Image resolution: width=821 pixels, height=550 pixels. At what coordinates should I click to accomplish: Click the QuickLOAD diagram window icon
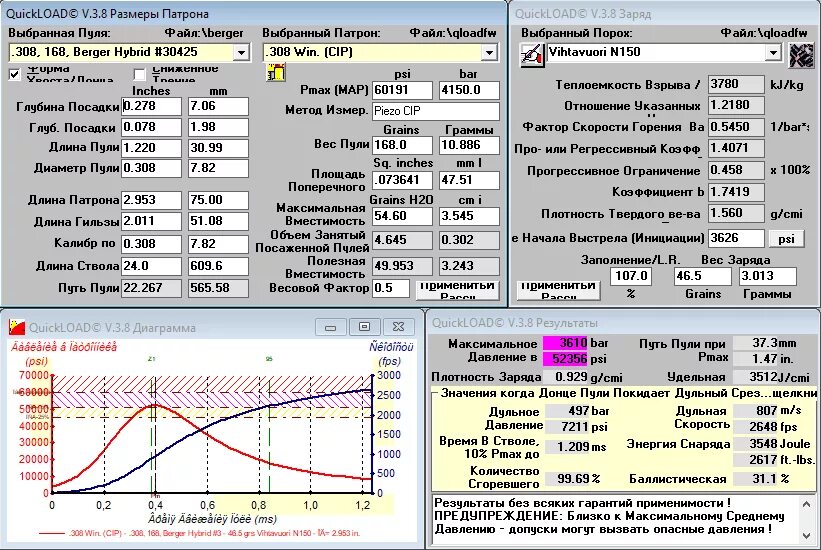click(x=17, y=327)
